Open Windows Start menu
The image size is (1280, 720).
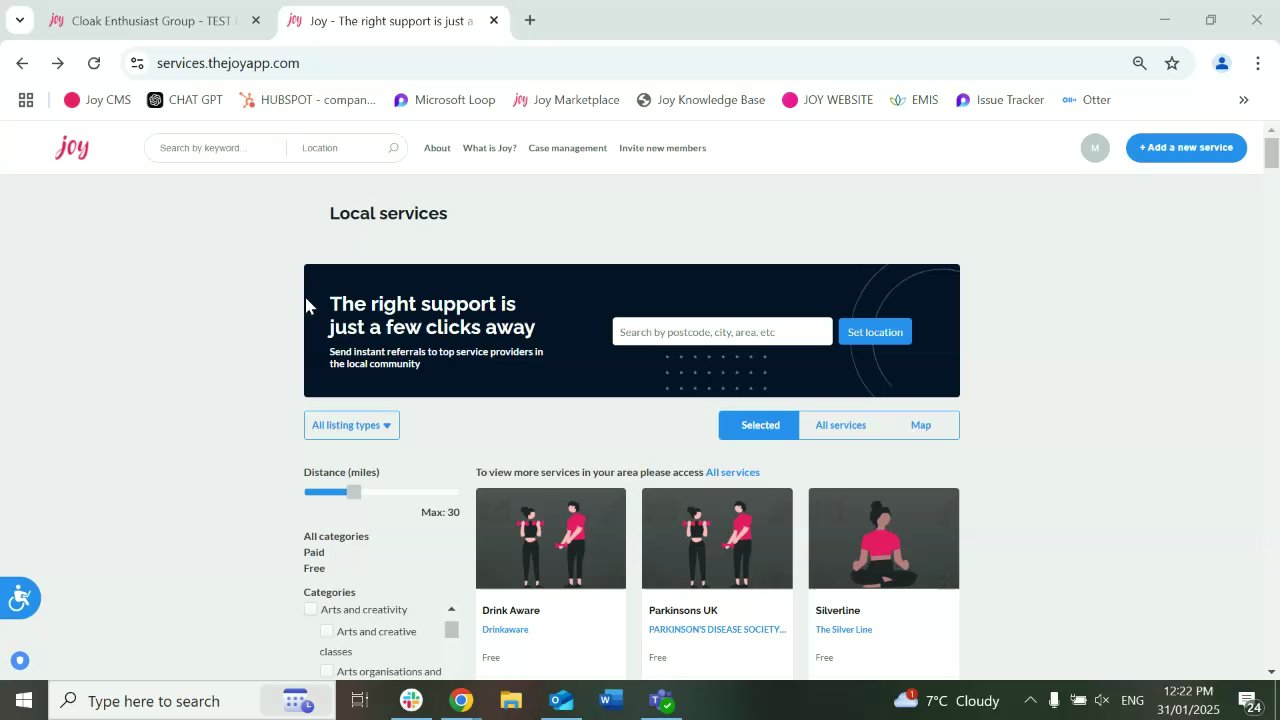(x=24, y=700)
